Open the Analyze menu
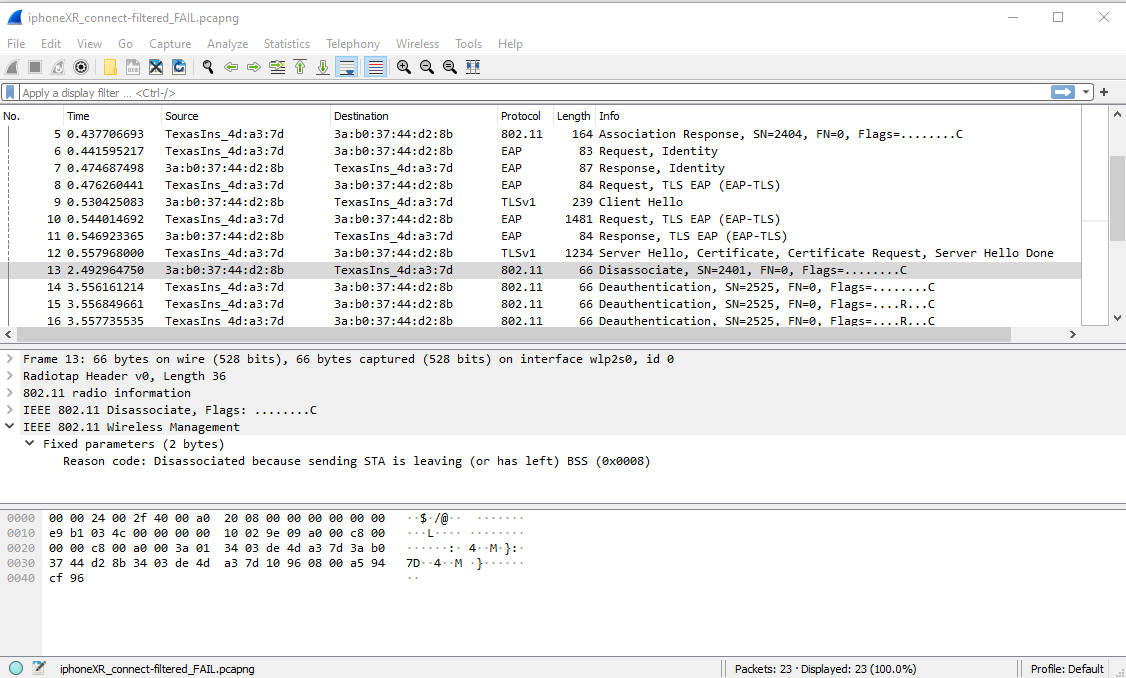This screenshot has width=1126, height=678. point(227,44)
